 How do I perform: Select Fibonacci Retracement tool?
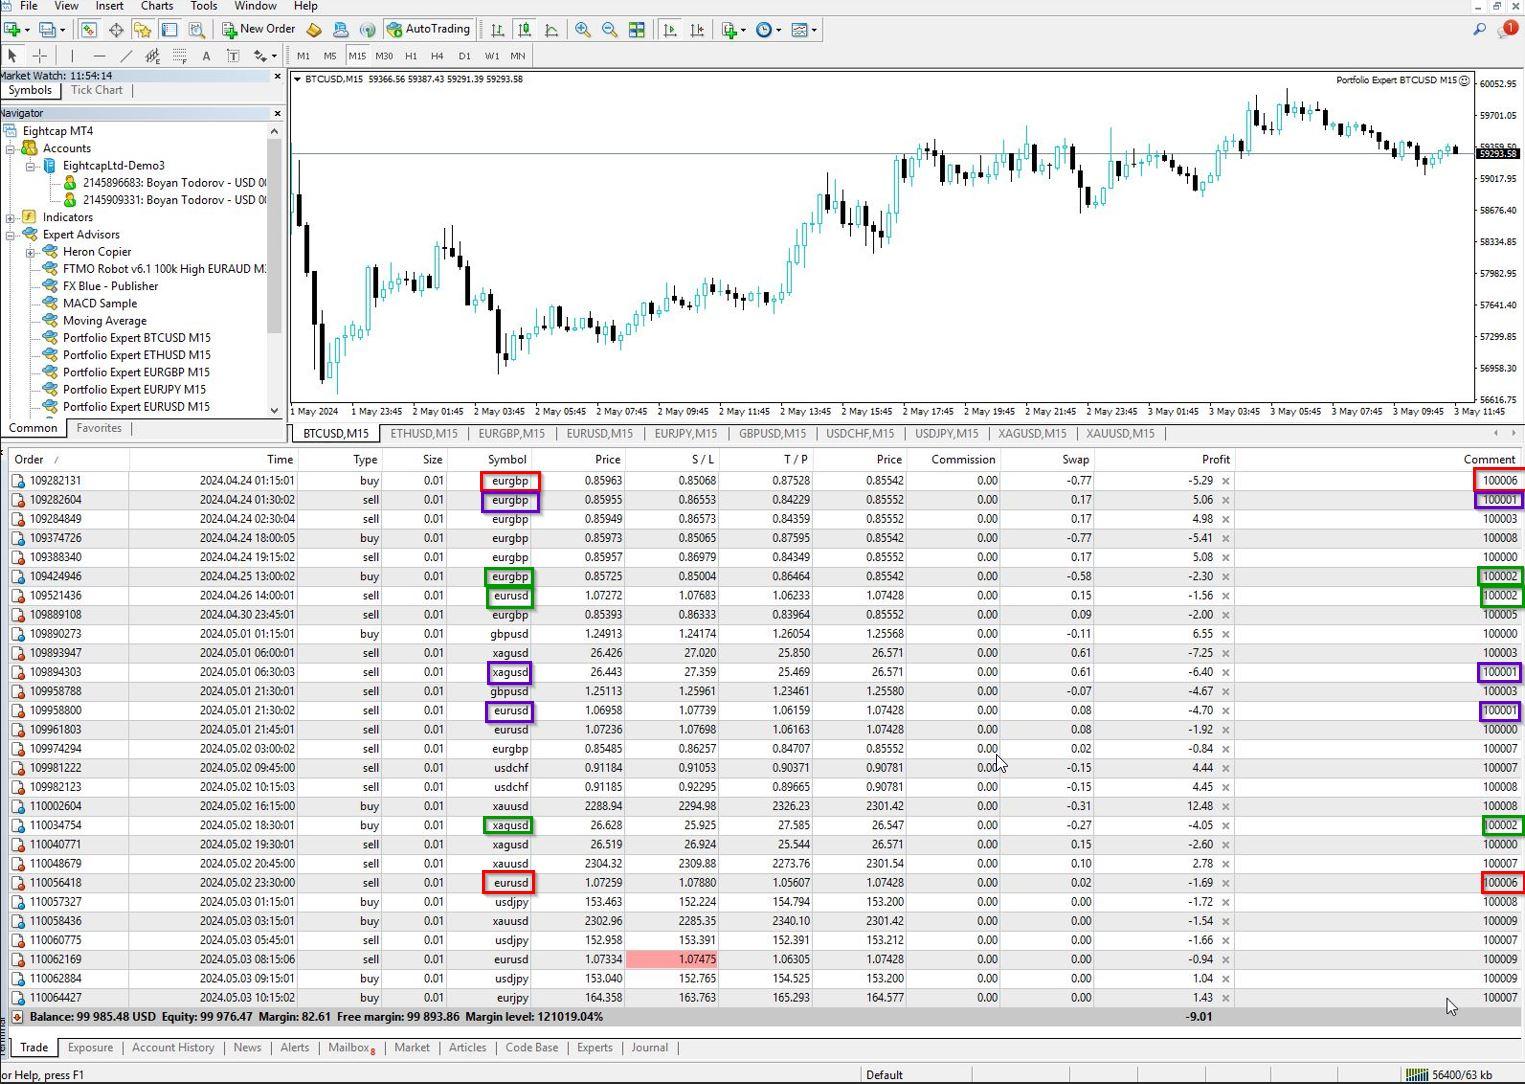point(180,56)
